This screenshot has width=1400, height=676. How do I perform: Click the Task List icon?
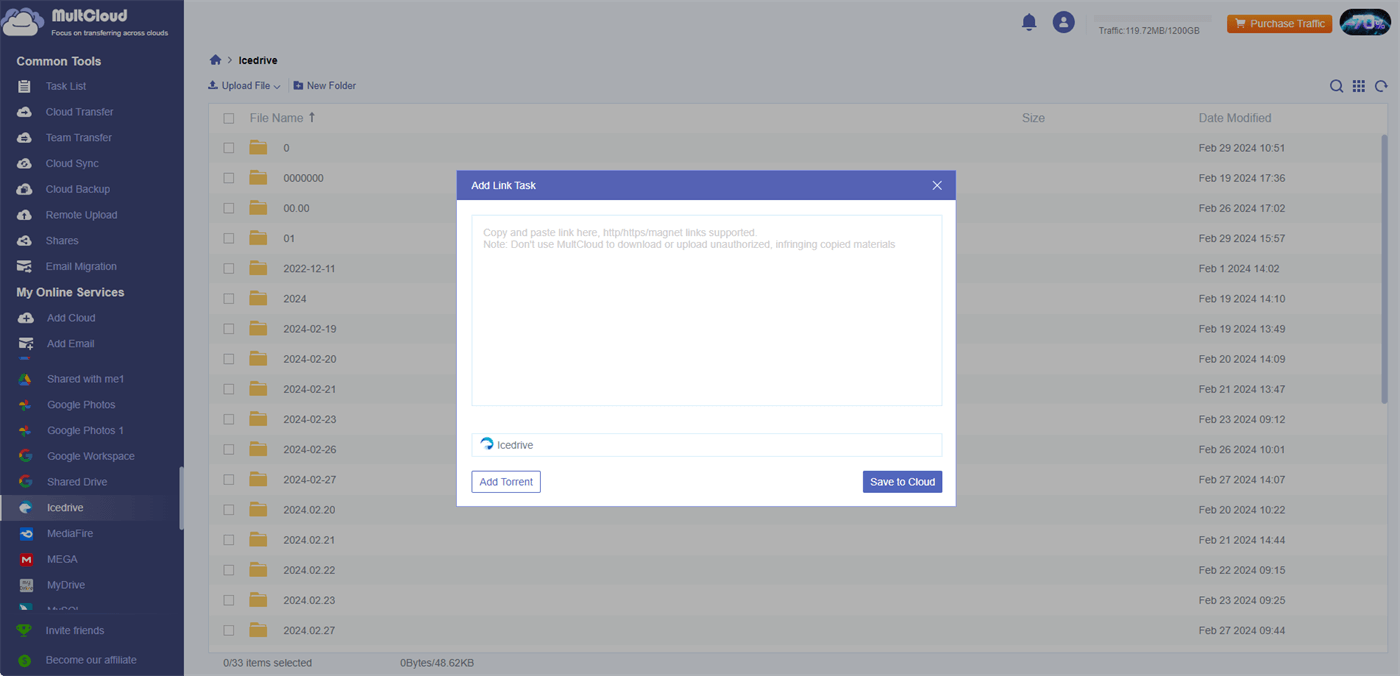pyautogui.click(x=25, y=86)
